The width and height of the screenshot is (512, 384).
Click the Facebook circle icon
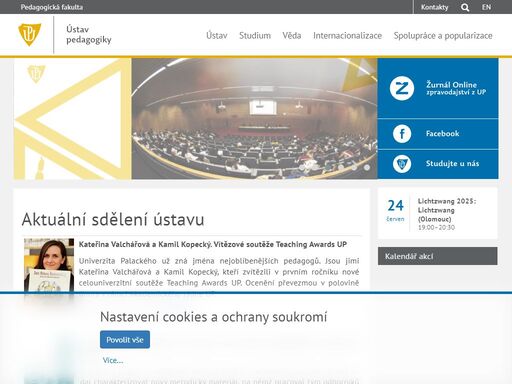pos(402,134)
